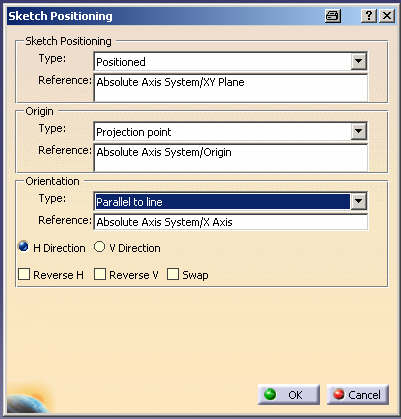Click the red Cancel button

358,395
